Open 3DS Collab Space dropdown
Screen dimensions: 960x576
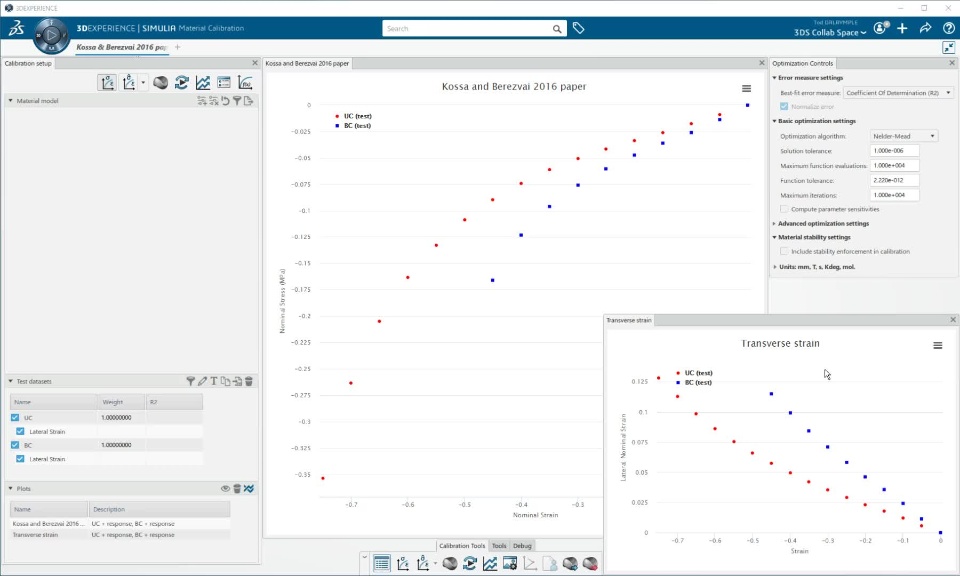point(830,32)
